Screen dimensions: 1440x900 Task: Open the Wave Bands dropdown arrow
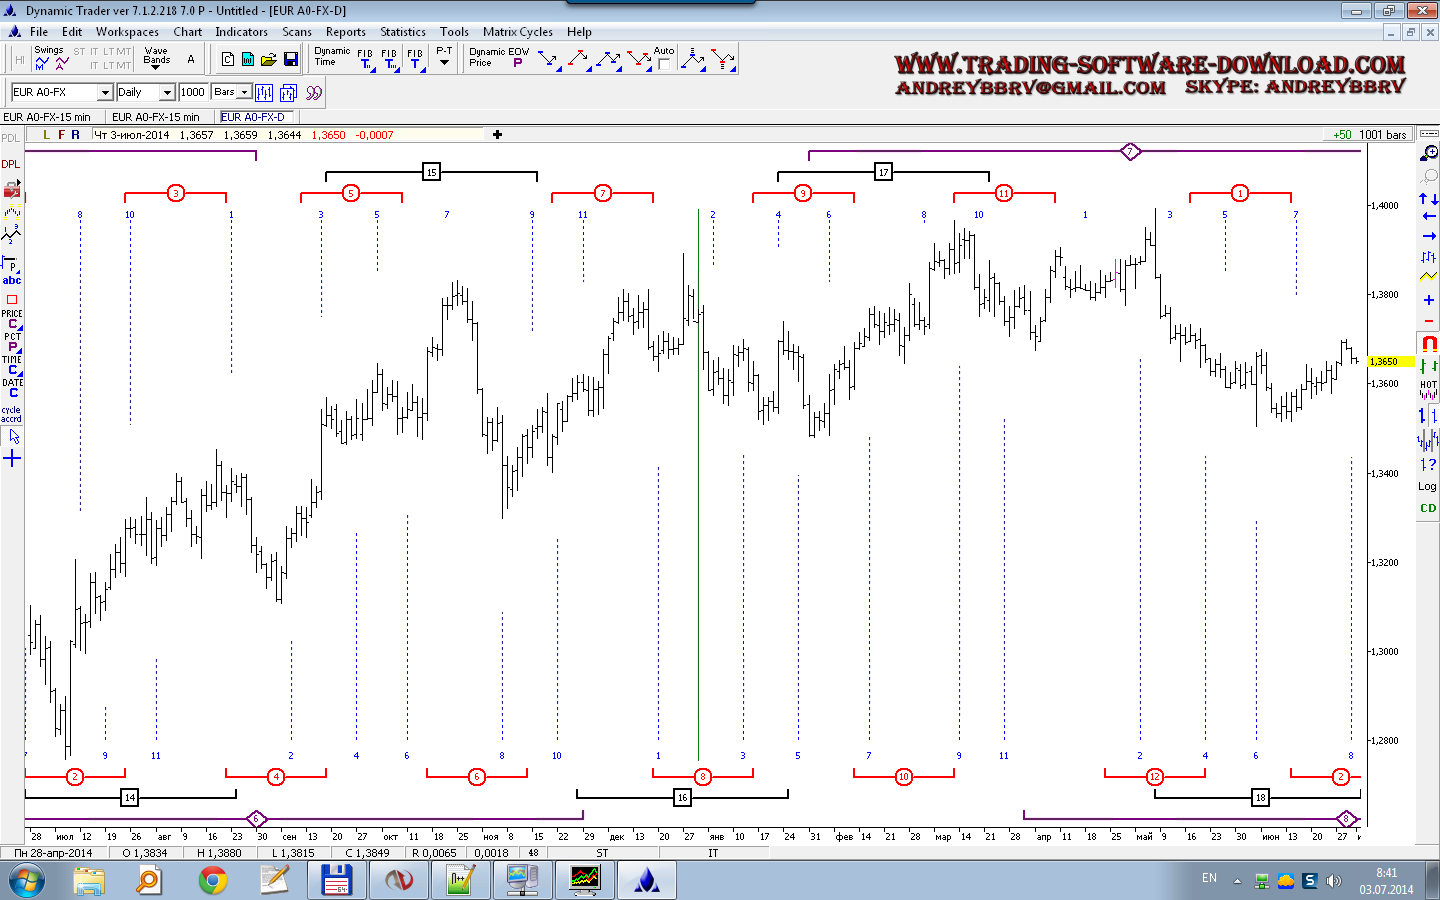(155, 67)
